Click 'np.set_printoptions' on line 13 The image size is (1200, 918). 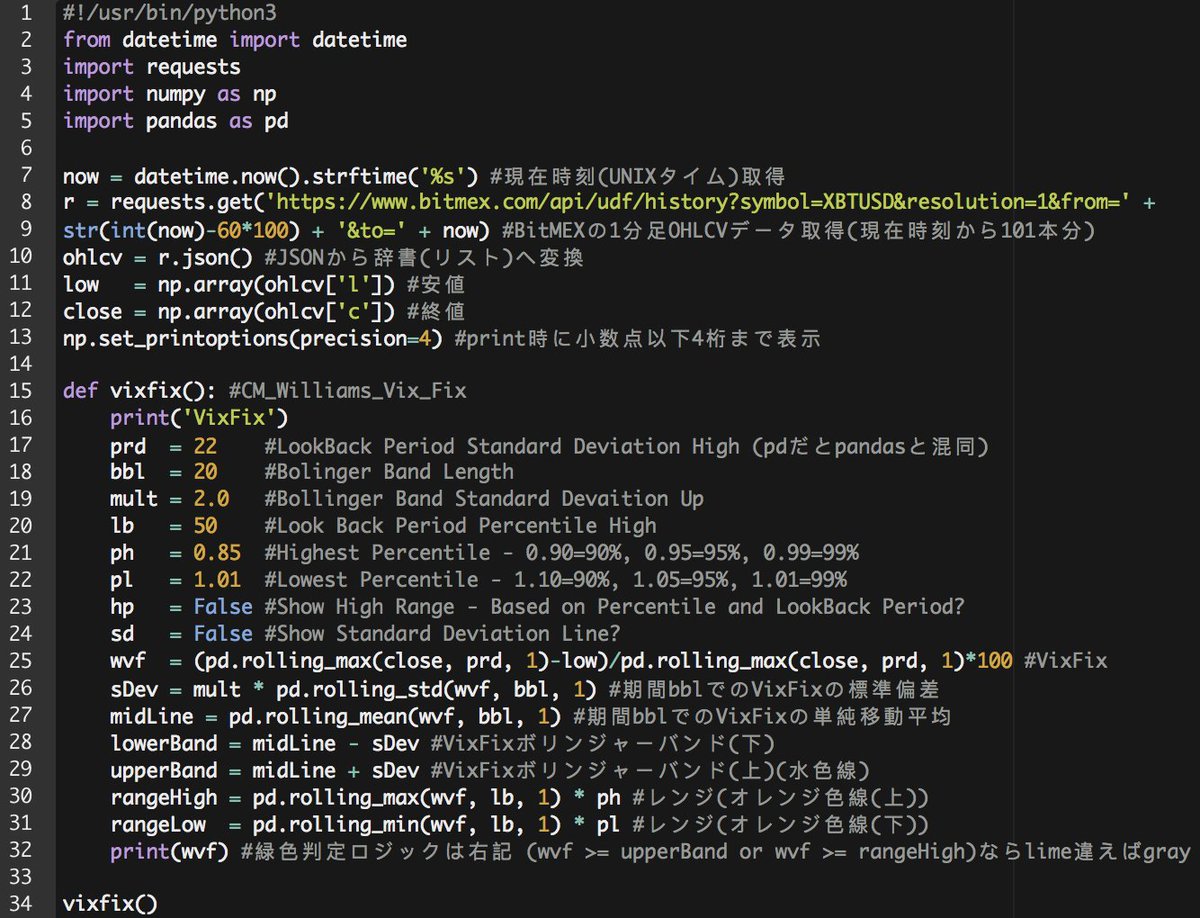175,338
